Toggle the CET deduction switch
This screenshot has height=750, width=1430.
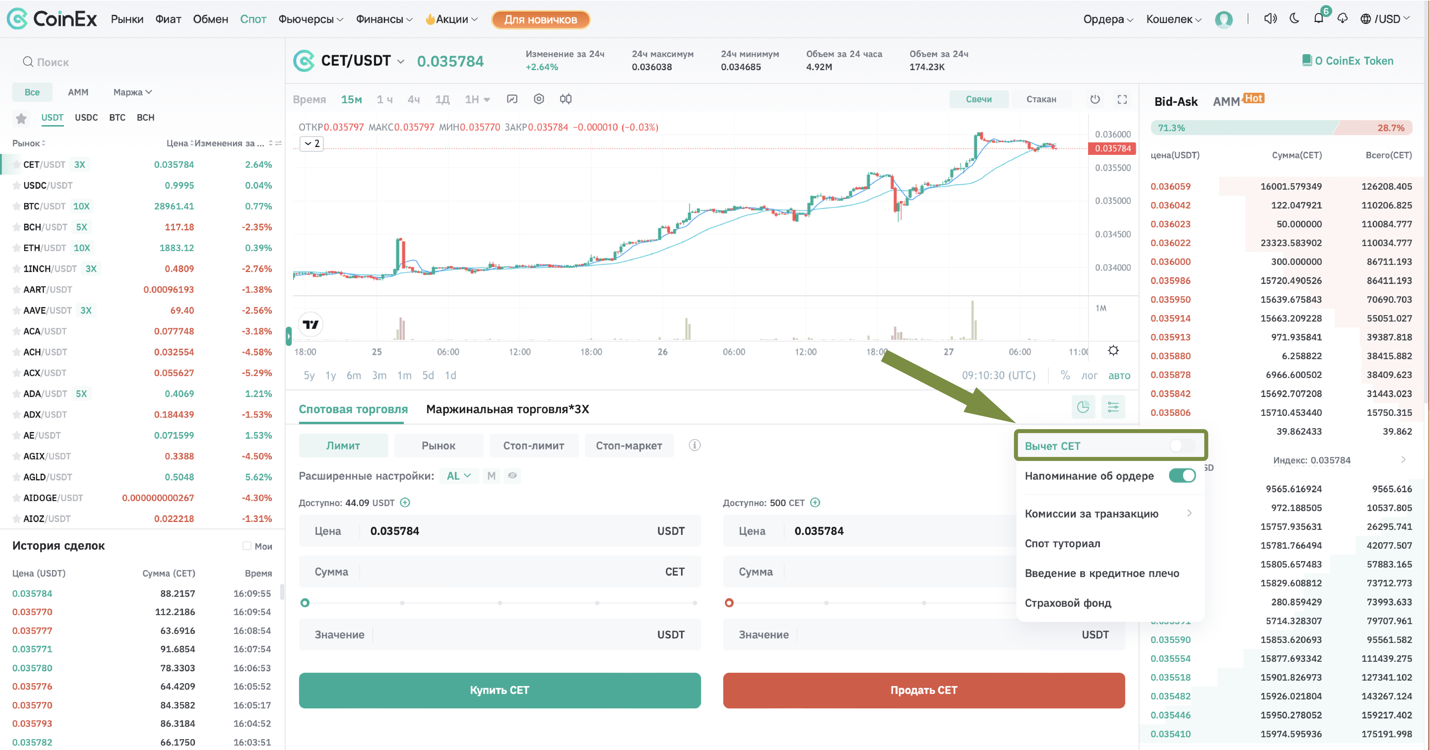point(1182,446)
